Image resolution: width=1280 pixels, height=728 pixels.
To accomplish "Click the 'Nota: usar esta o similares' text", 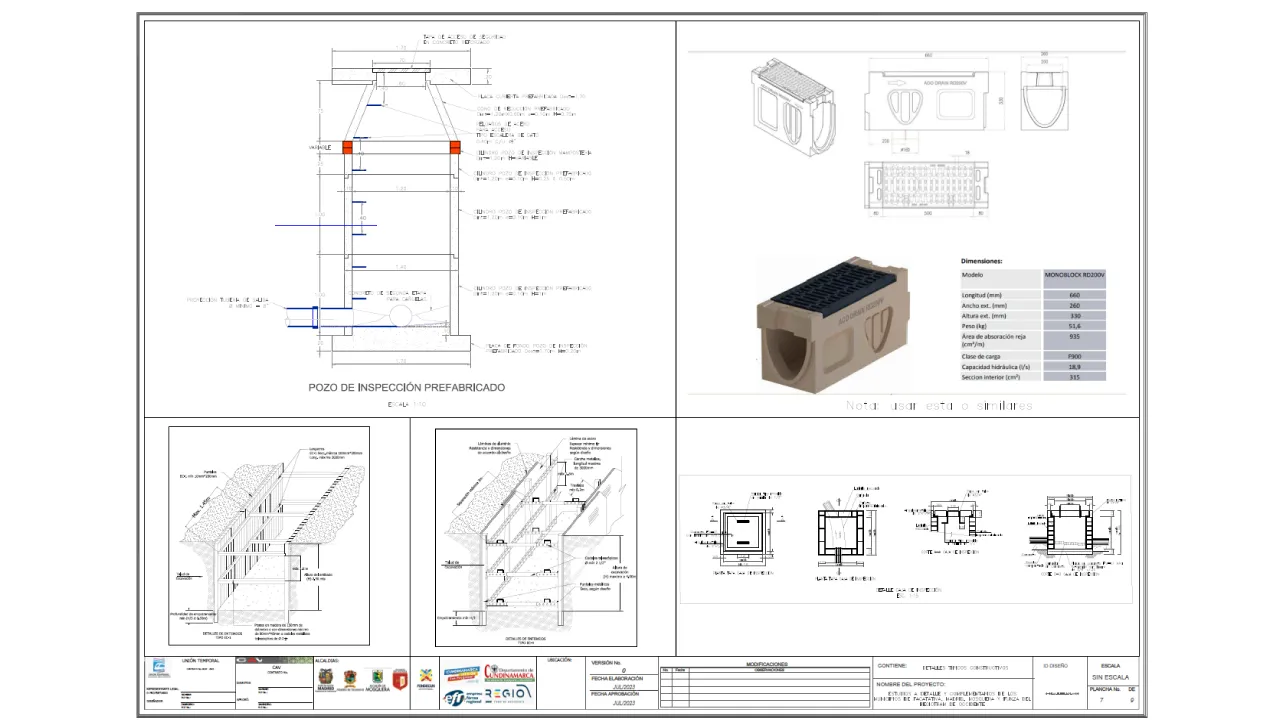I will [938, 406].
